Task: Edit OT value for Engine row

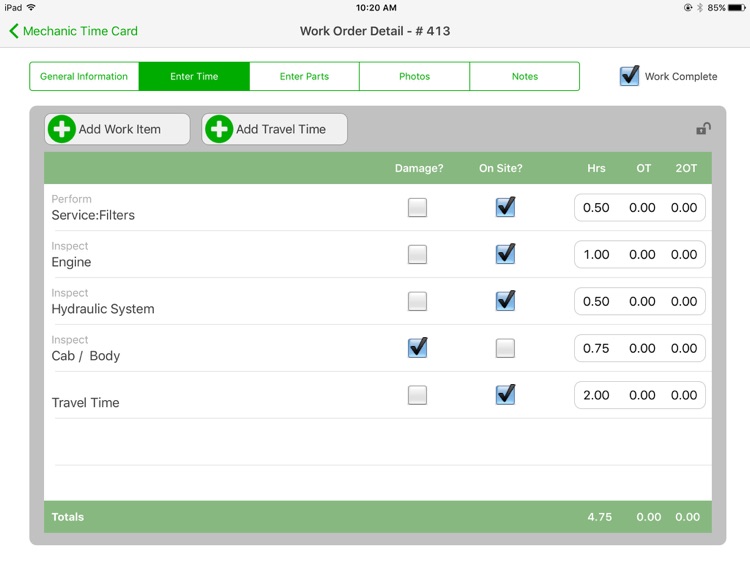Action: (642, 254)
